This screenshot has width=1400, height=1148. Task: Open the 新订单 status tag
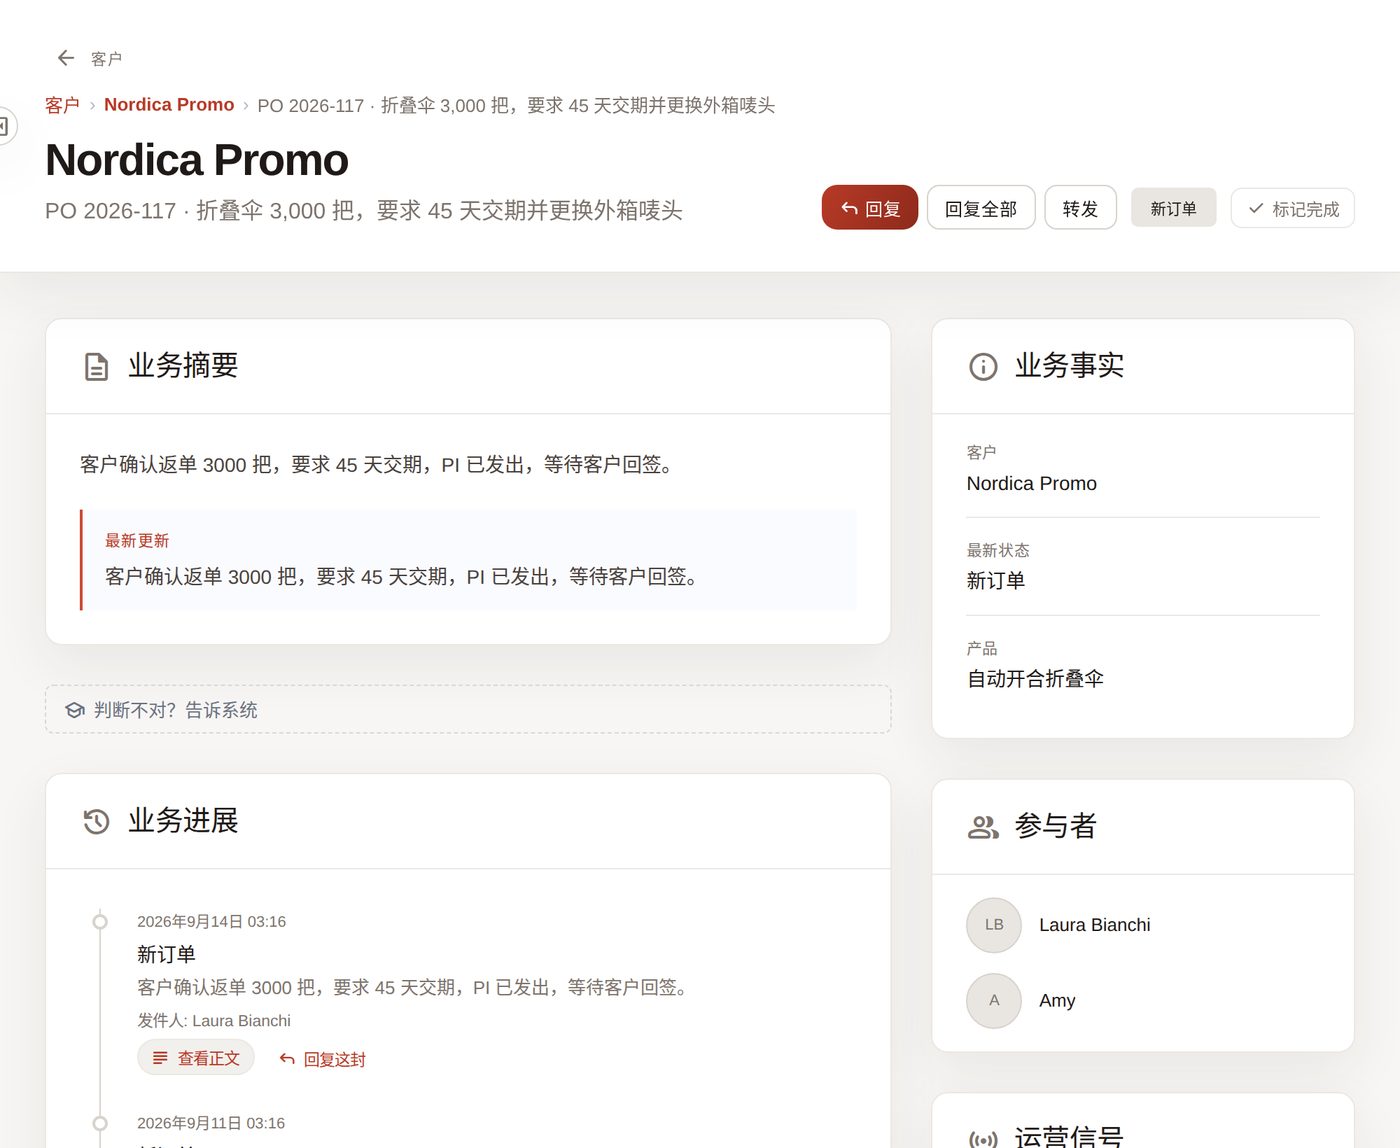(x=1173, y=208)
